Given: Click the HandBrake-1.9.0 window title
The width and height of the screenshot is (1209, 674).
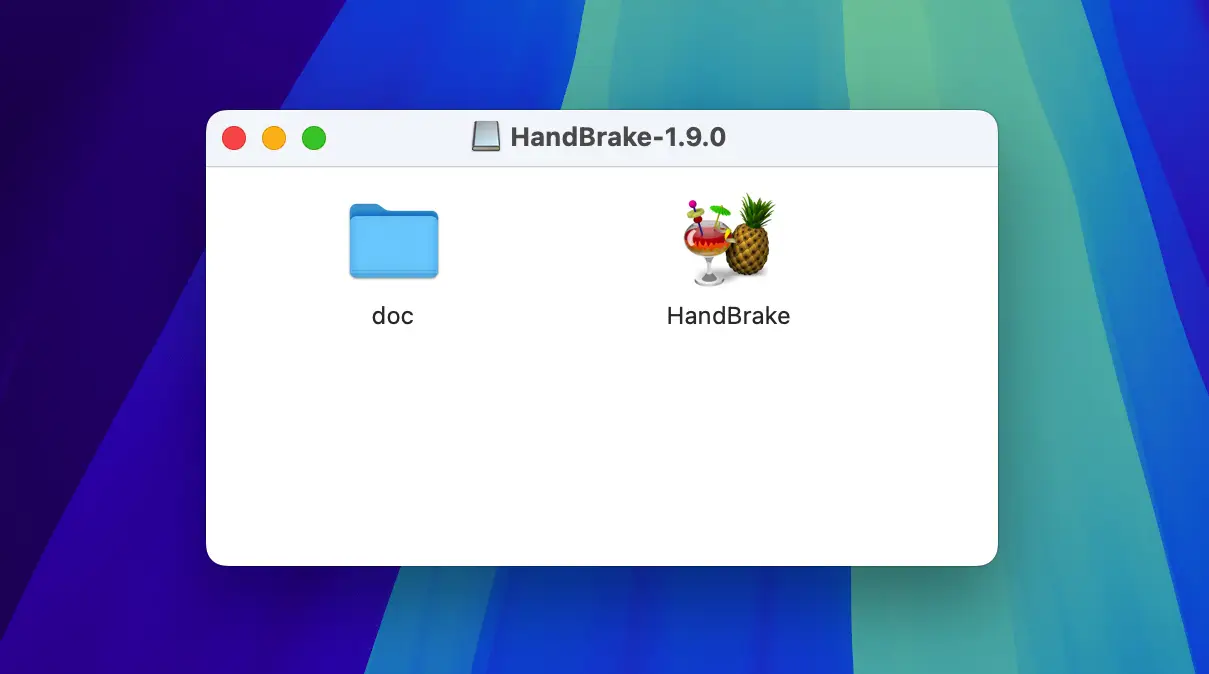Looking at the screenshot, I should pyautogui.click(x=618, y=137).
